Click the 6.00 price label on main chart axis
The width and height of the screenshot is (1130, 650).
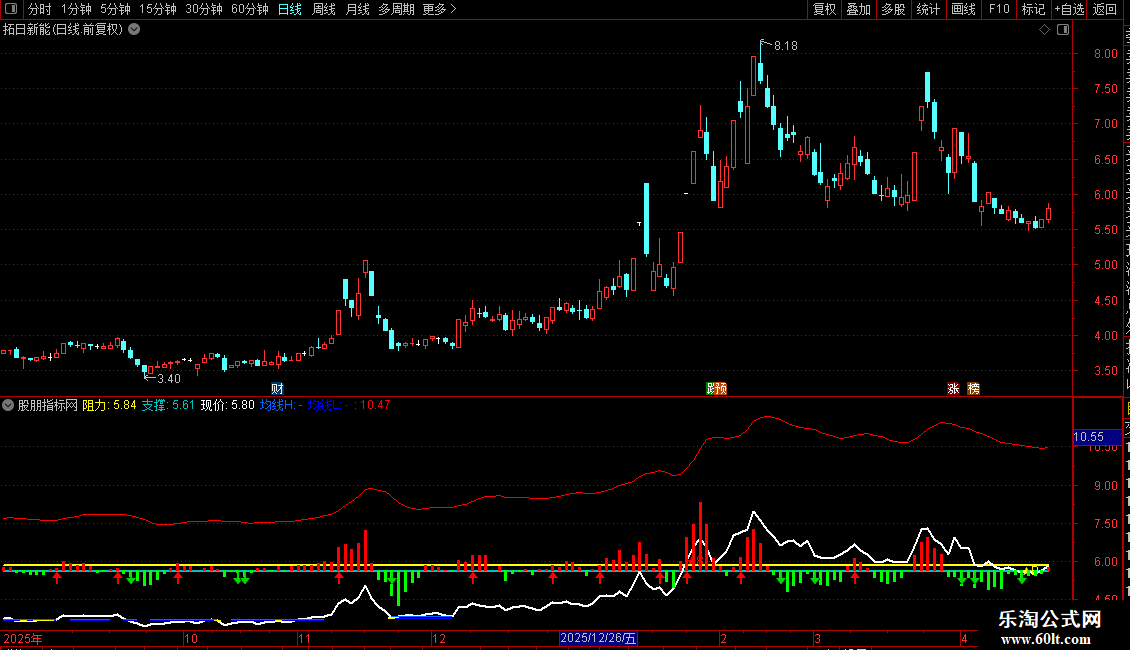[x=1105, y=195]
